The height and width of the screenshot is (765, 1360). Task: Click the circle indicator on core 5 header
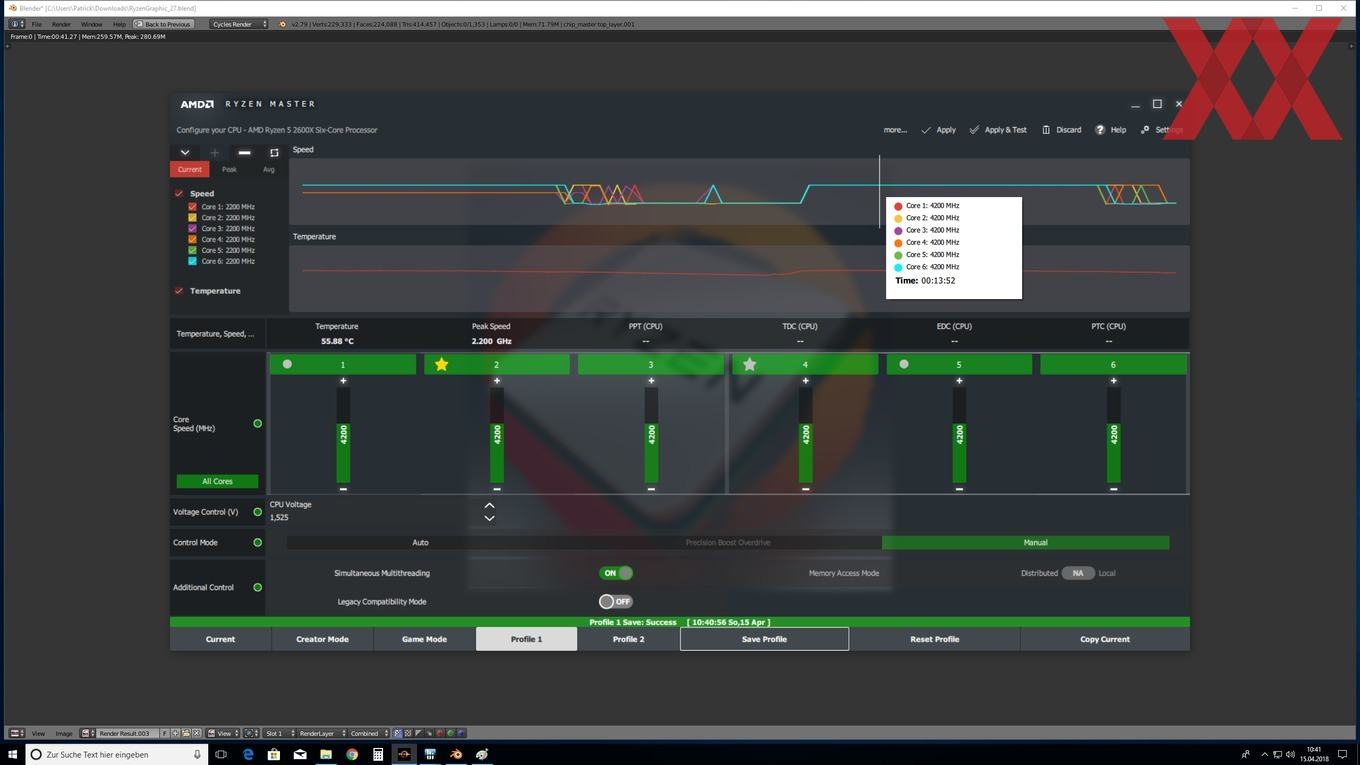pos(904,364)
